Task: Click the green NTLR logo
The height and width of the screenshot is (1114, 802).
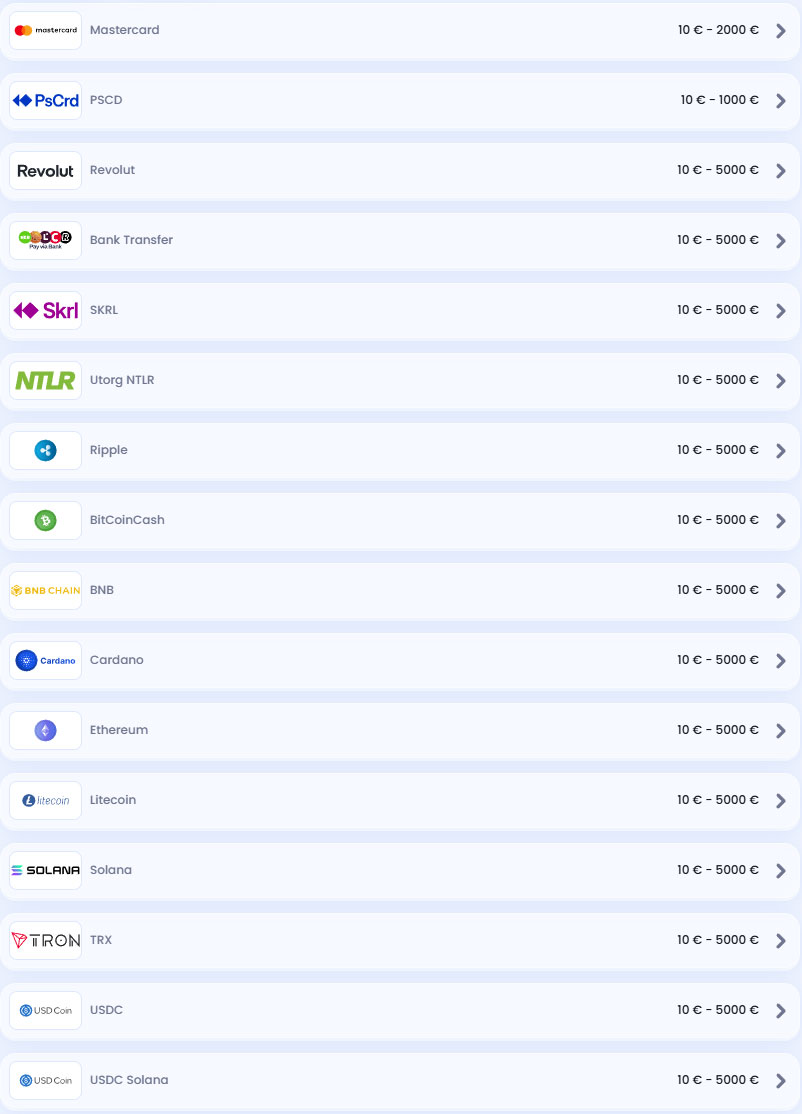Action: (45, 380)
